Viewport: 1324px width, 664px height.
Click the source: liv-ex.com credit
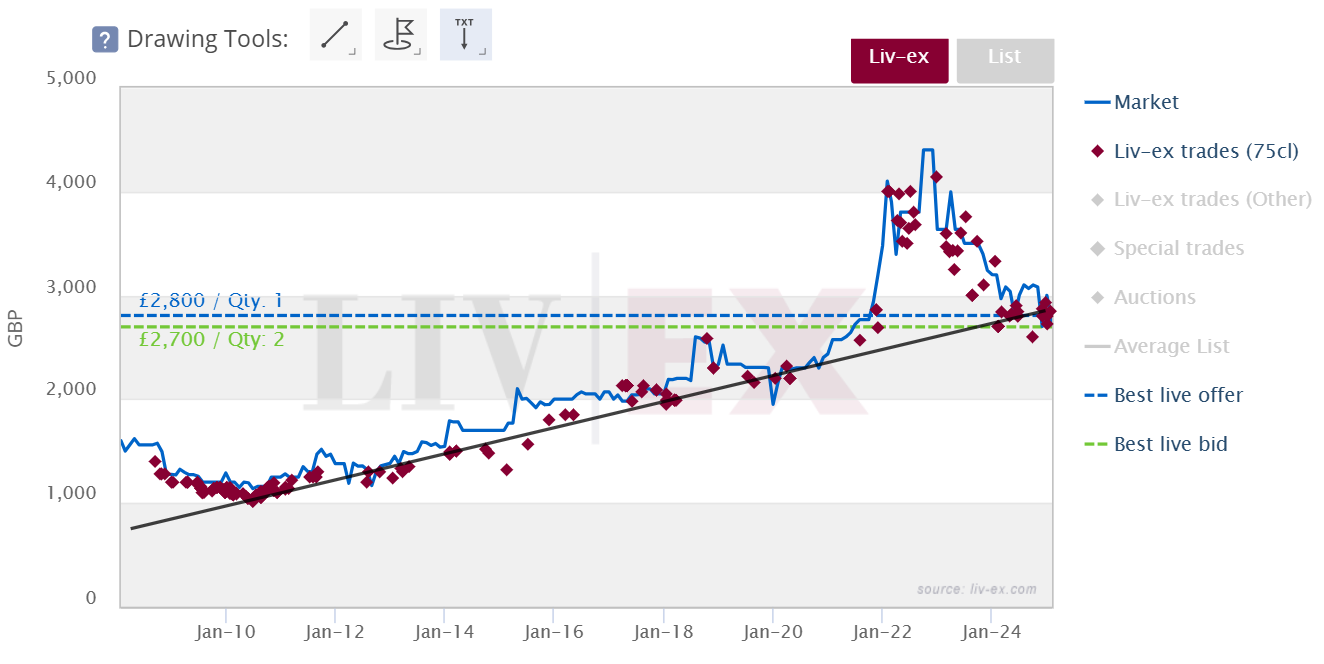[976, 589]
